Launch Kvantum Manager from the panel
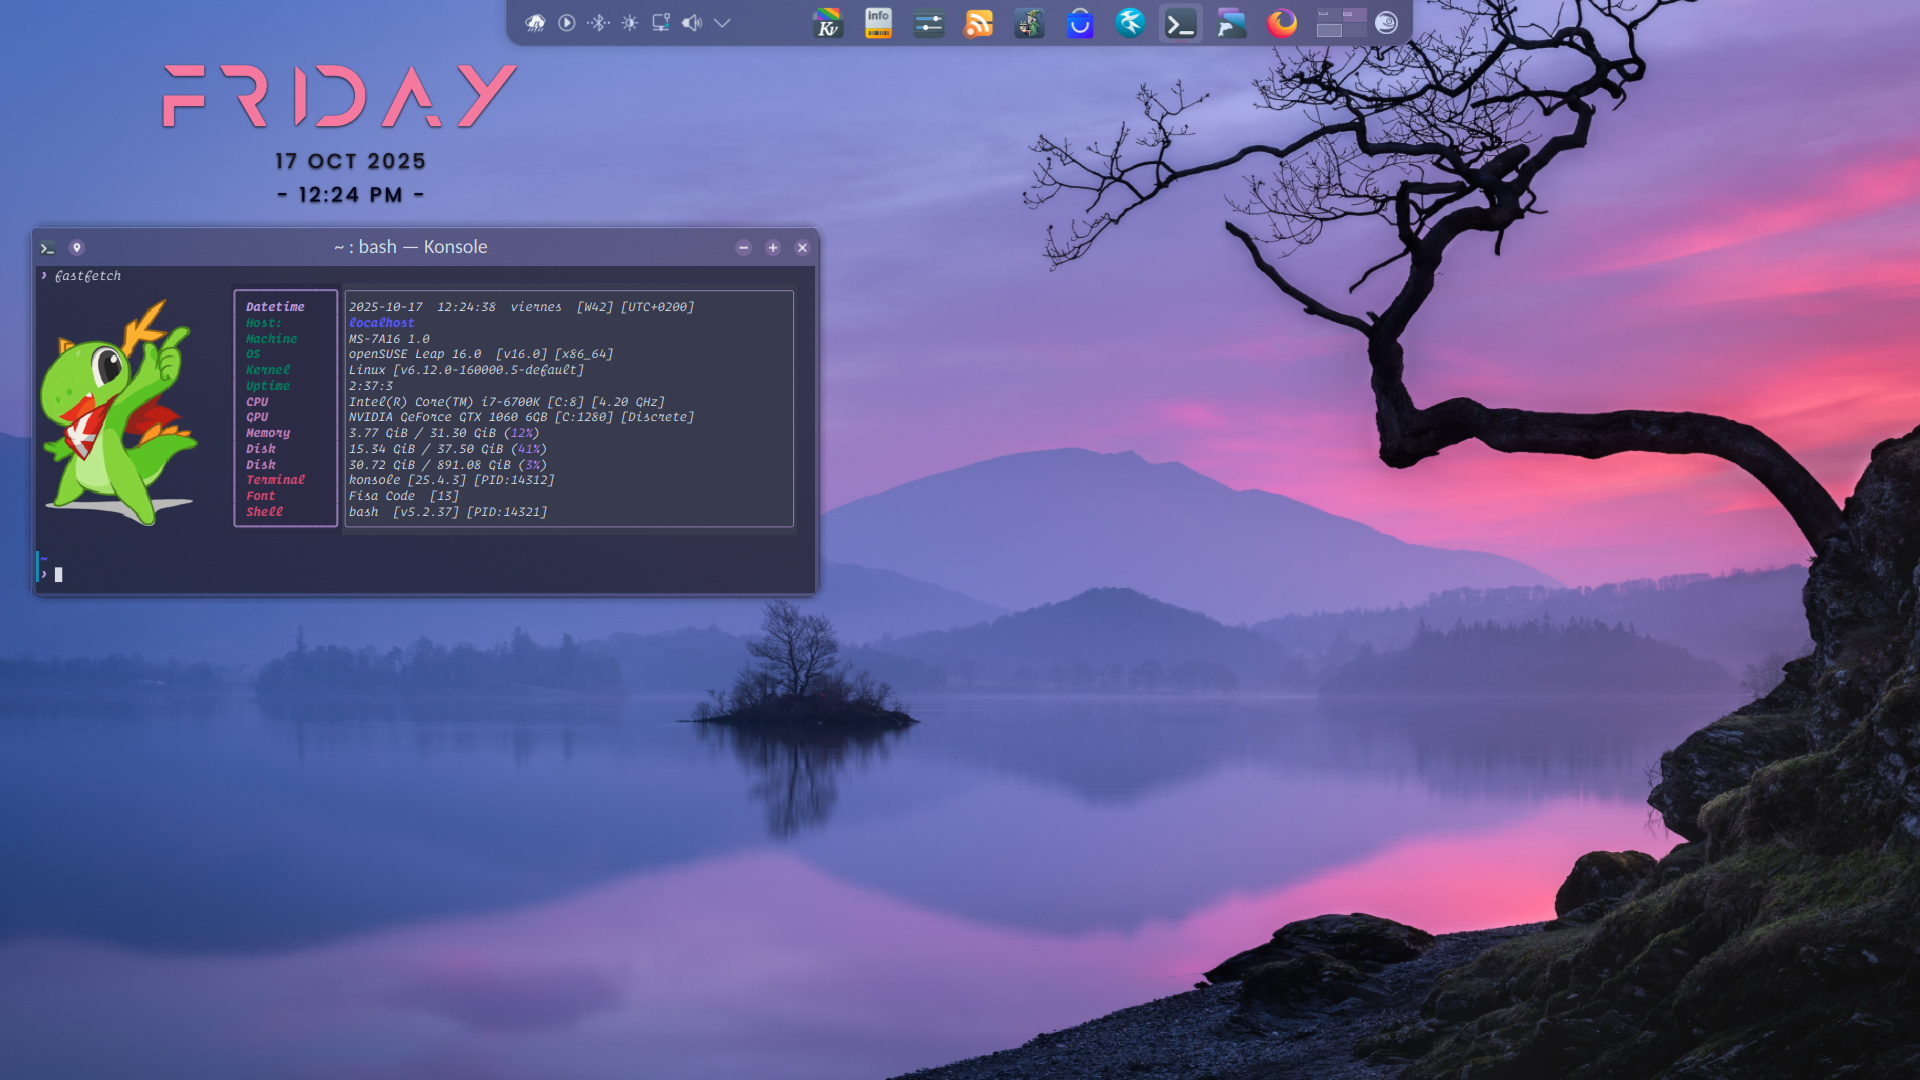Viewport: 1920px width, 1080px height. point(828,23)
